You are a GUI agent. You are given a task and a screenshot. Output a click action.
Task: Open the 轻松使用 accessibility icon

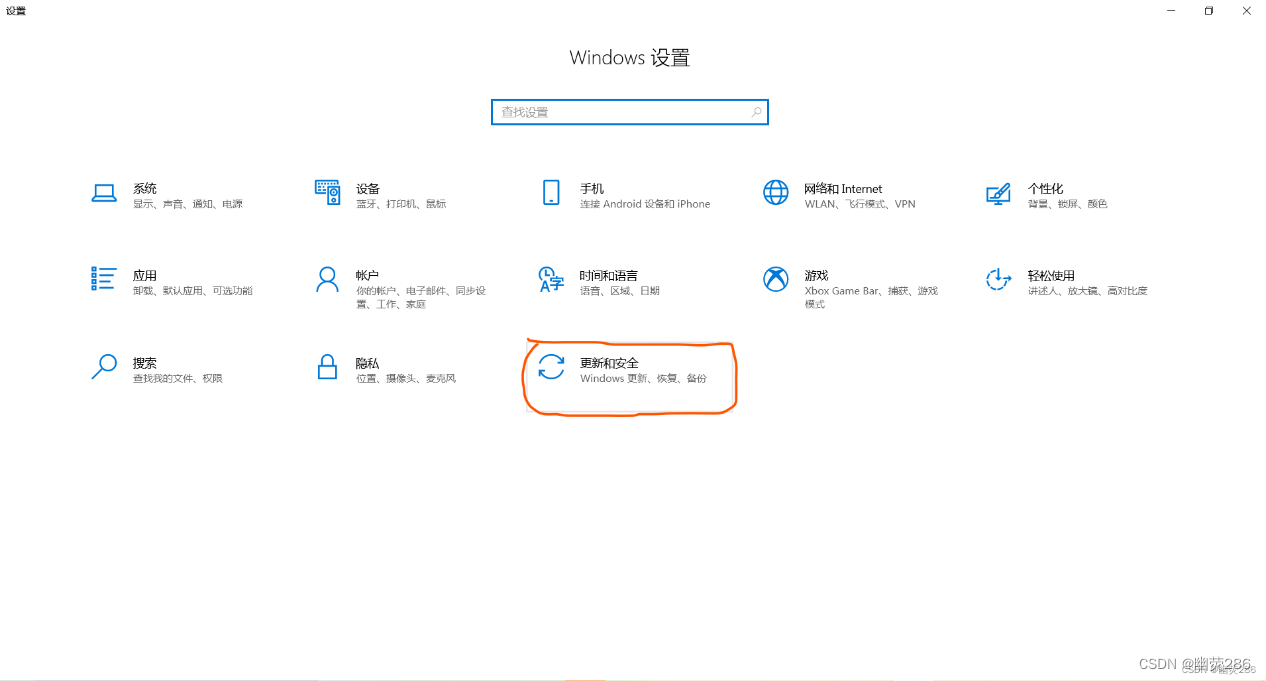998,279
